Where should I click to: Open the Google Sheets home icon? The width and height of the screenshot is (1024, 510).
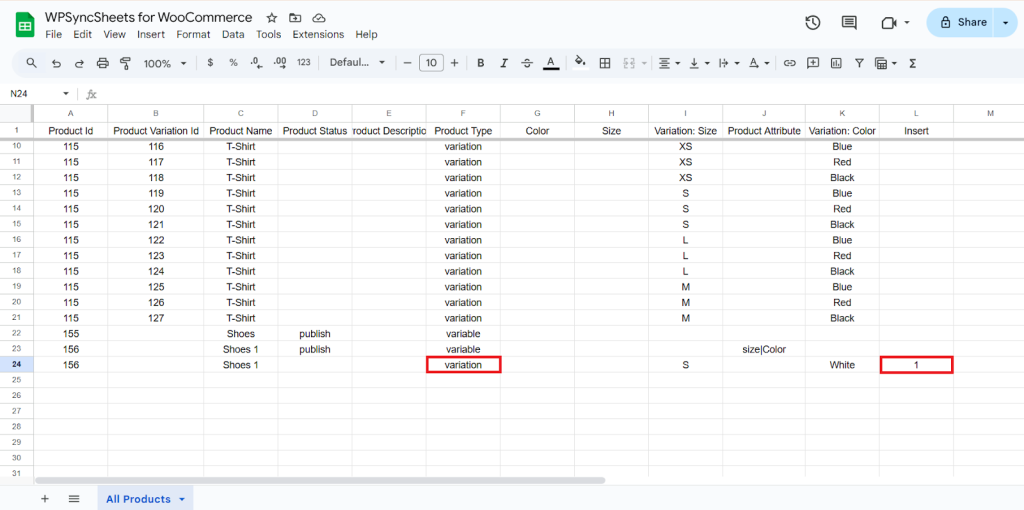[25, 26]
